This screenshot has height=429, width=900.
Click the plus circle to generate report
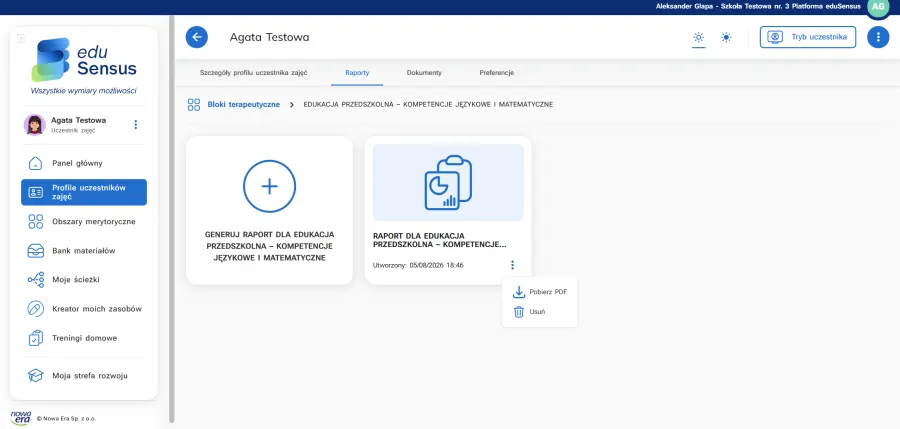pyautogui.click(x=269, y=187)
